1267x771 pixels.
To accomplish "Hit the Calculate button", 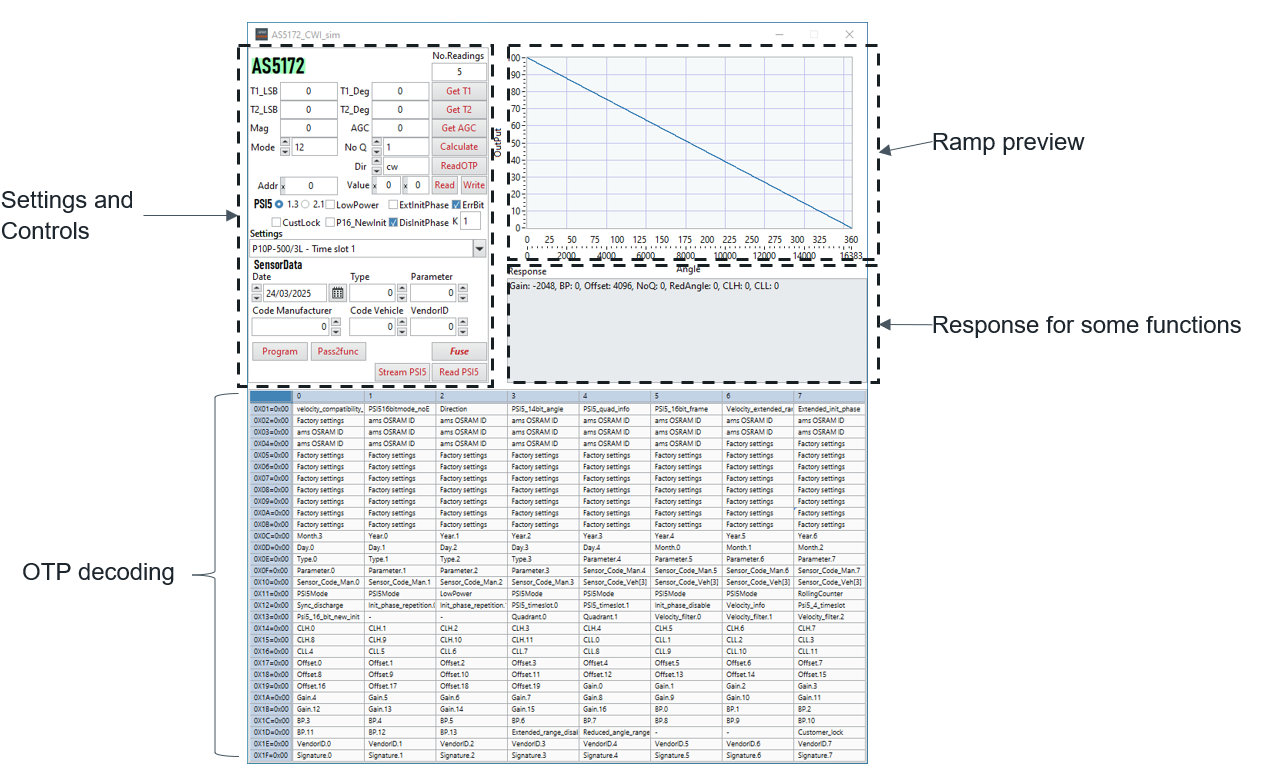I will [x=459, y=147].
